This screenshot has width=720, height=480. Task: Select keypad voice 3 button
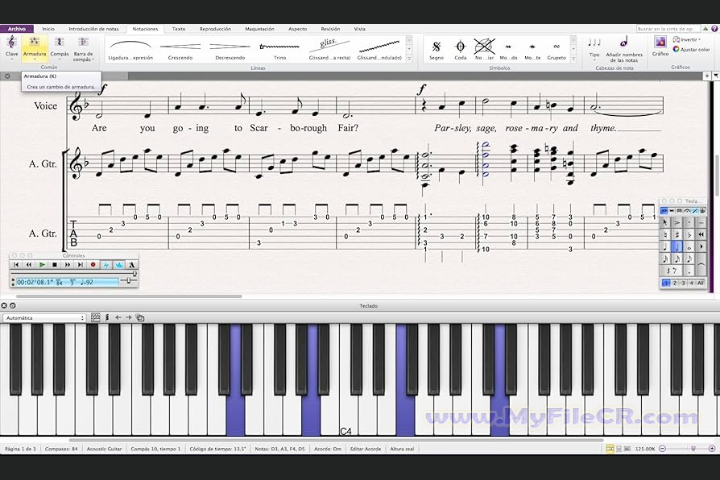pyautogui.click(x=683, y=283)
